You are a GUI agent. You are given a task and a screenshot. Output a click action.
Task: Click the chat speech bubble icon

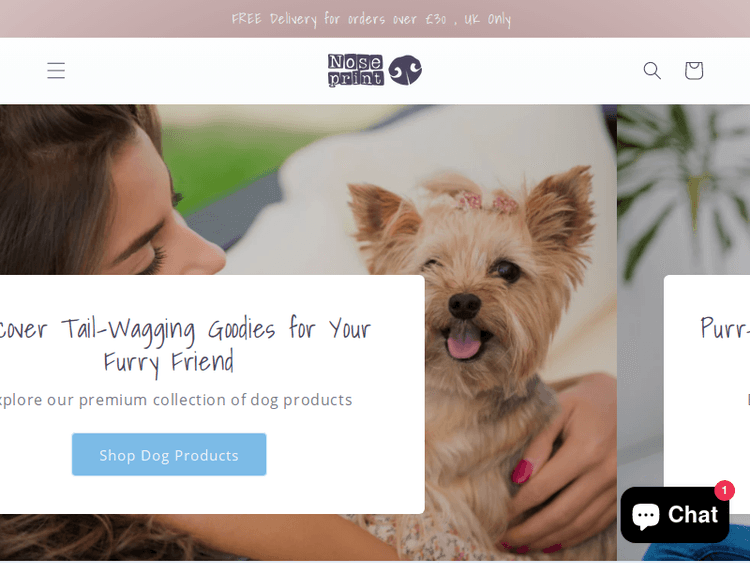[645, 516]
